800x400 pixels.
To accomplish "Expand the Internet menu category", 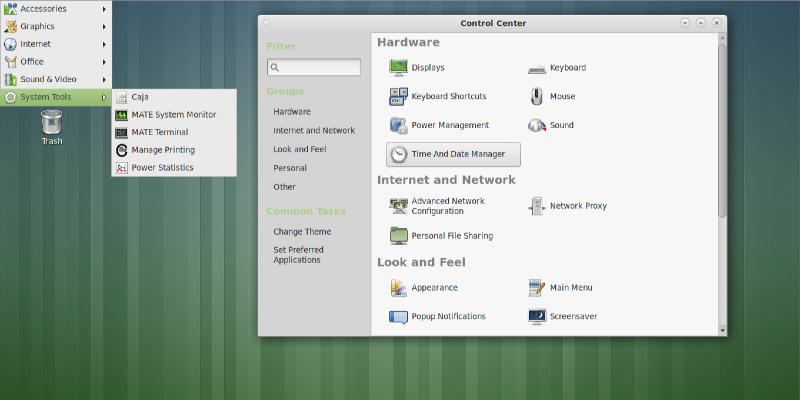I will pyautogui.click(x=55, y=44).
